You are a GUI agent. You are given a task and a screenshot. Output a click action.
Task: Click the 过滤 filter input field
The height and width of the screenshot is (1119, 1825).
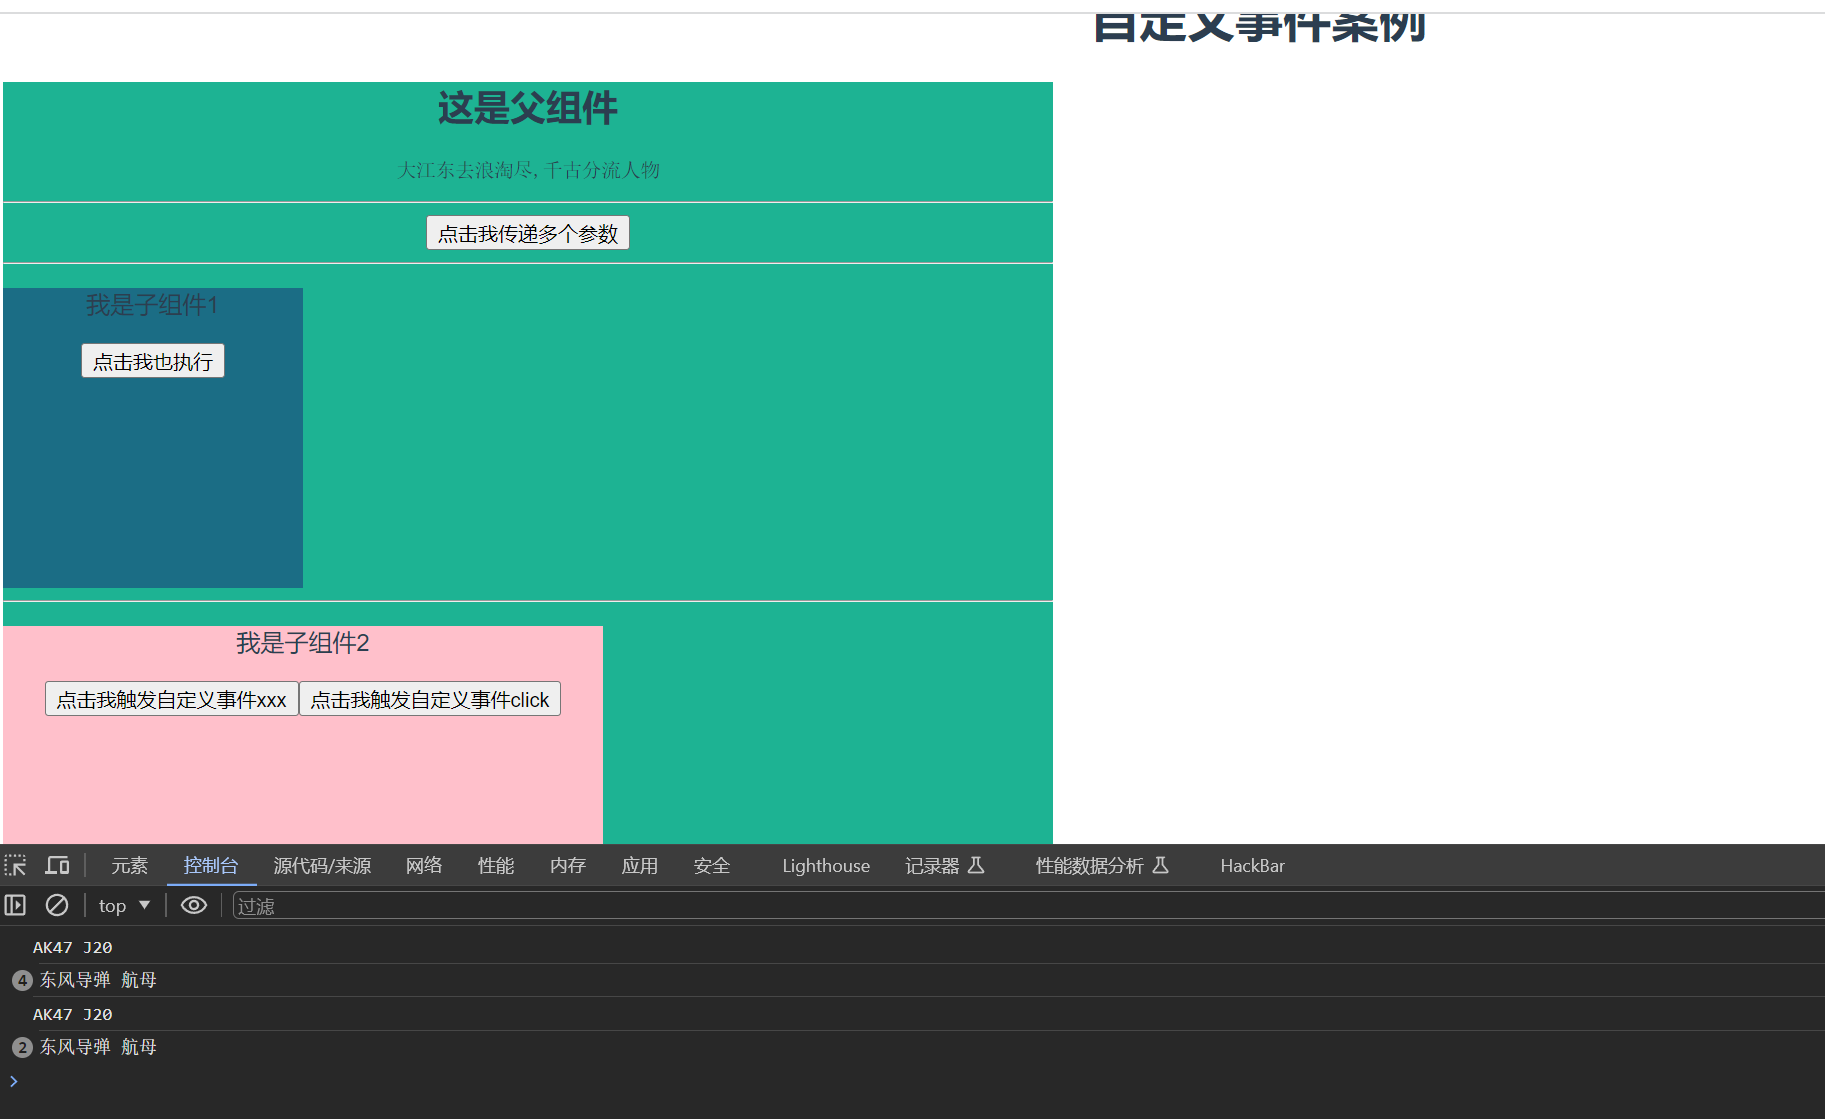point(400,905)
